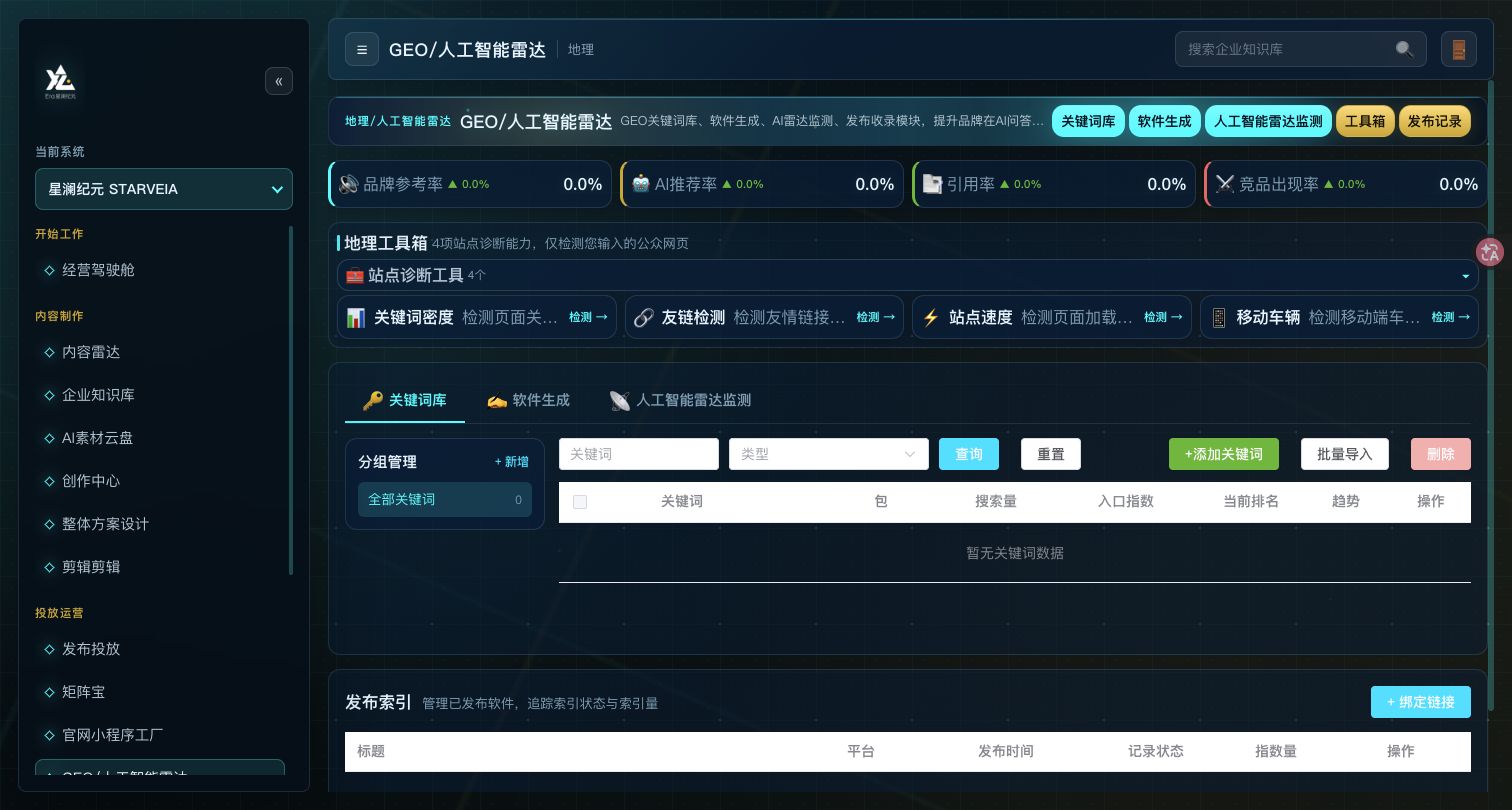Viewport: 1512px width, 810px height.
Task: Click the 关键词库 header pill button
Action: coord(1088,121)
